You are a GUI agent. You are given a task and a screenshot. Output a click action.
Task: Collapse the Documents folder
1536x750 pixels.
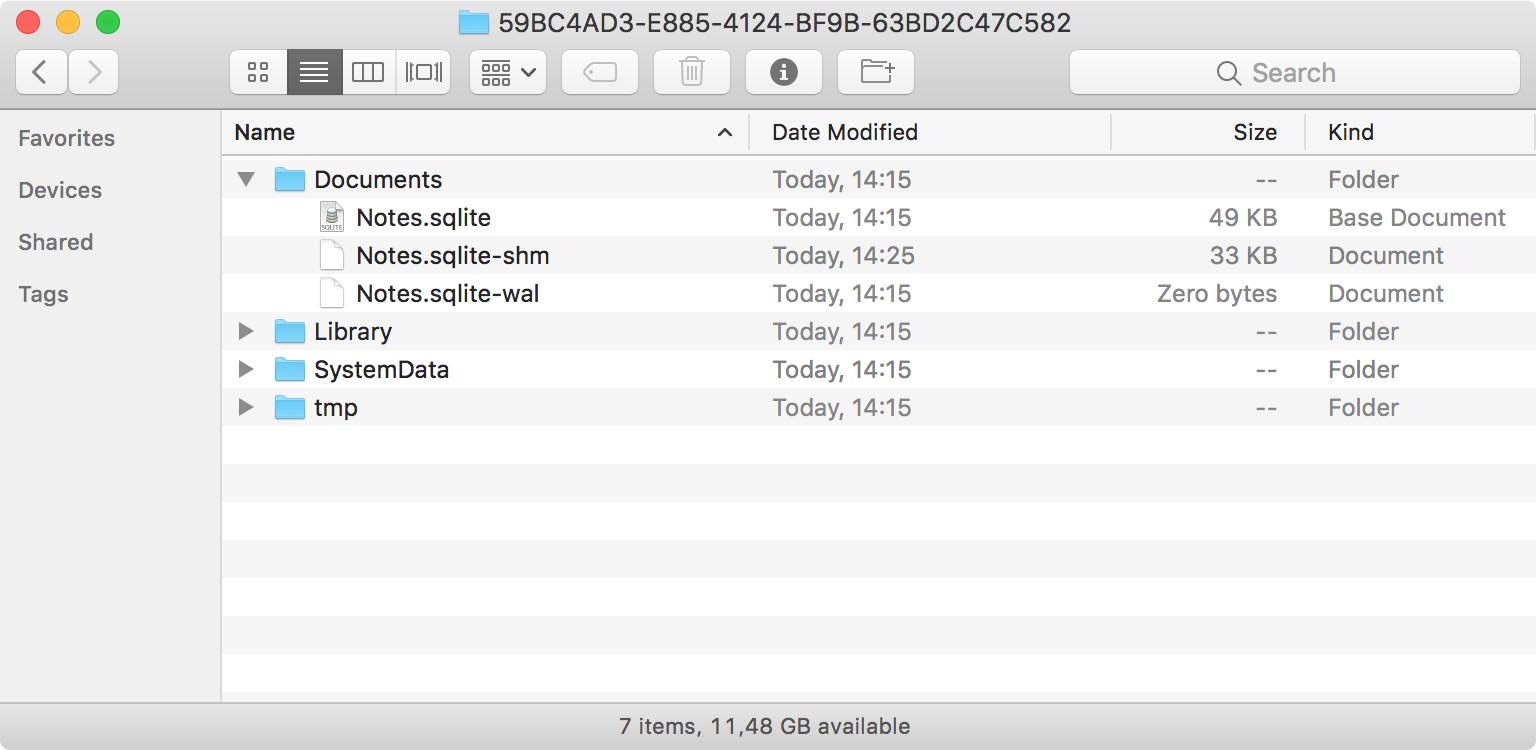[x=245, y=179]
